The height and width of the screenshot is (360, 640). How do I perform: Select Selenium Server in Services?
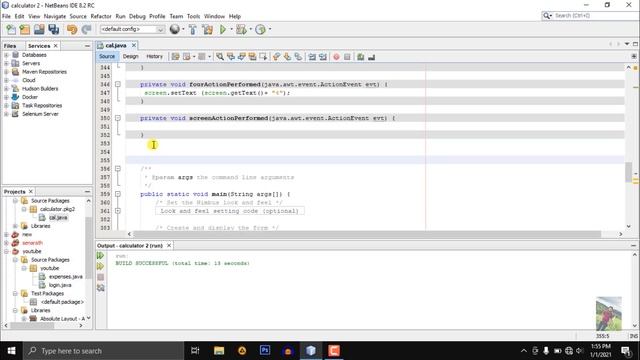40,114
